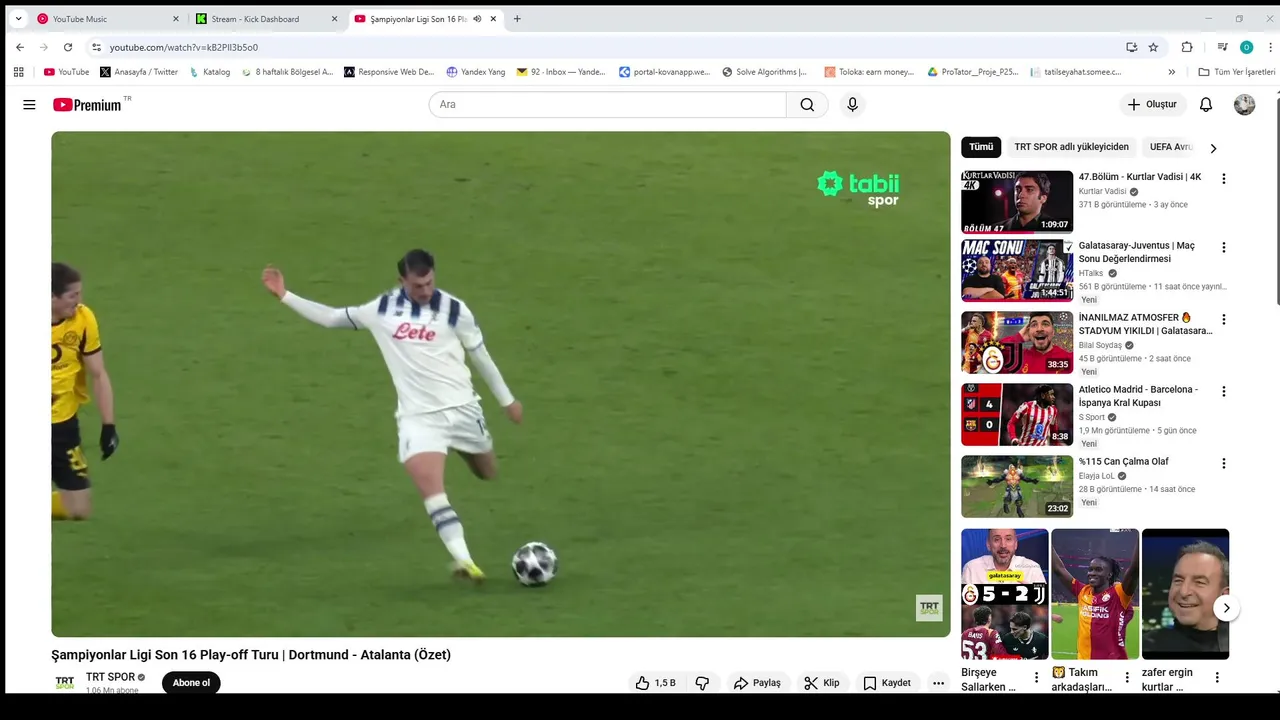Select the UEFA Avrupa chip
1280x720 pixels.
pyautogui.click(x=1171, y=147)
